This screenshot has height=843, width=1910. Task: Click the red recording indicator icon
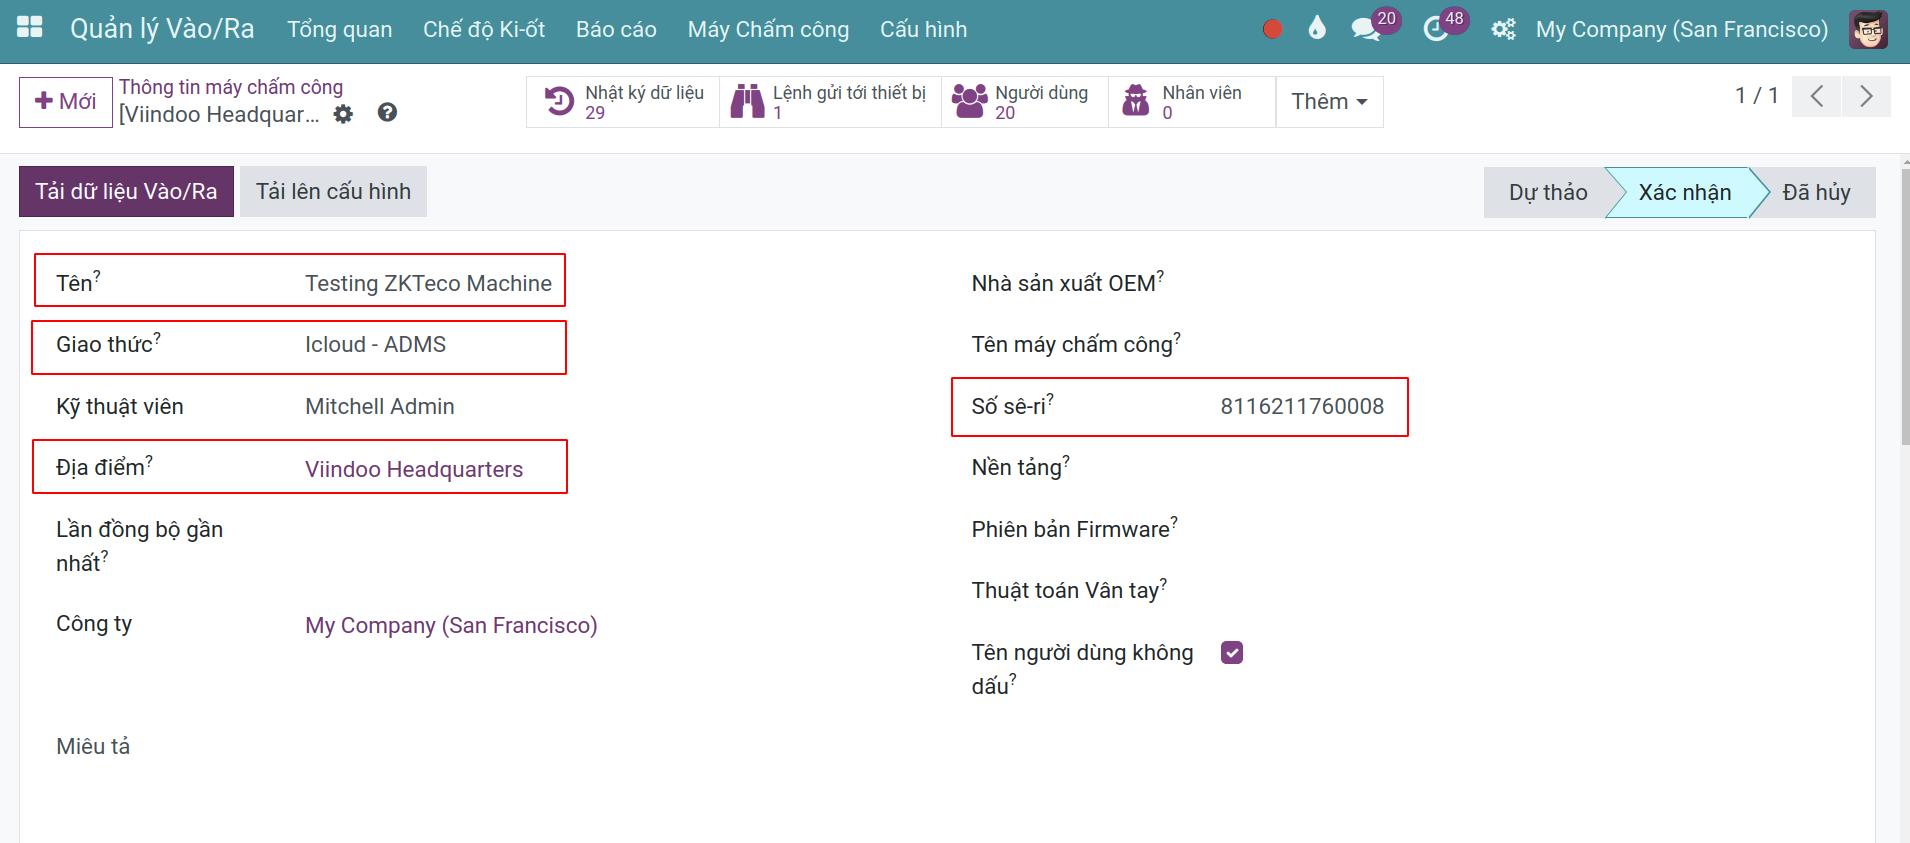pos(1272,30)
